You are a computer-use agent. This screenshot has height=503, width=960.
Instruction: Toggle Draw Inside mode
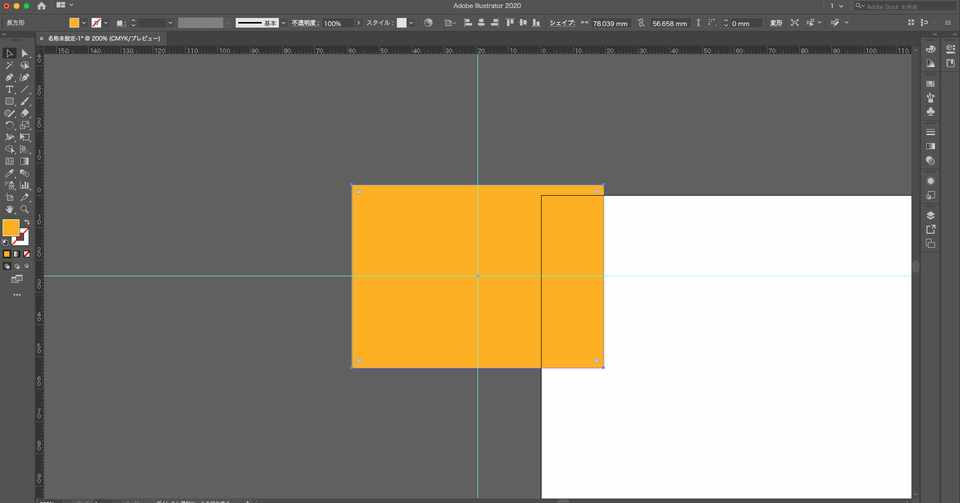point(26,267)
